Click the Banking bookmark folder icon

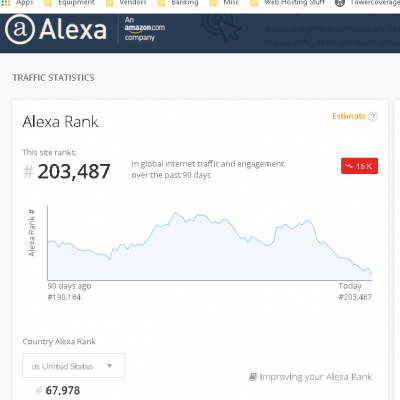pos(162,3)
